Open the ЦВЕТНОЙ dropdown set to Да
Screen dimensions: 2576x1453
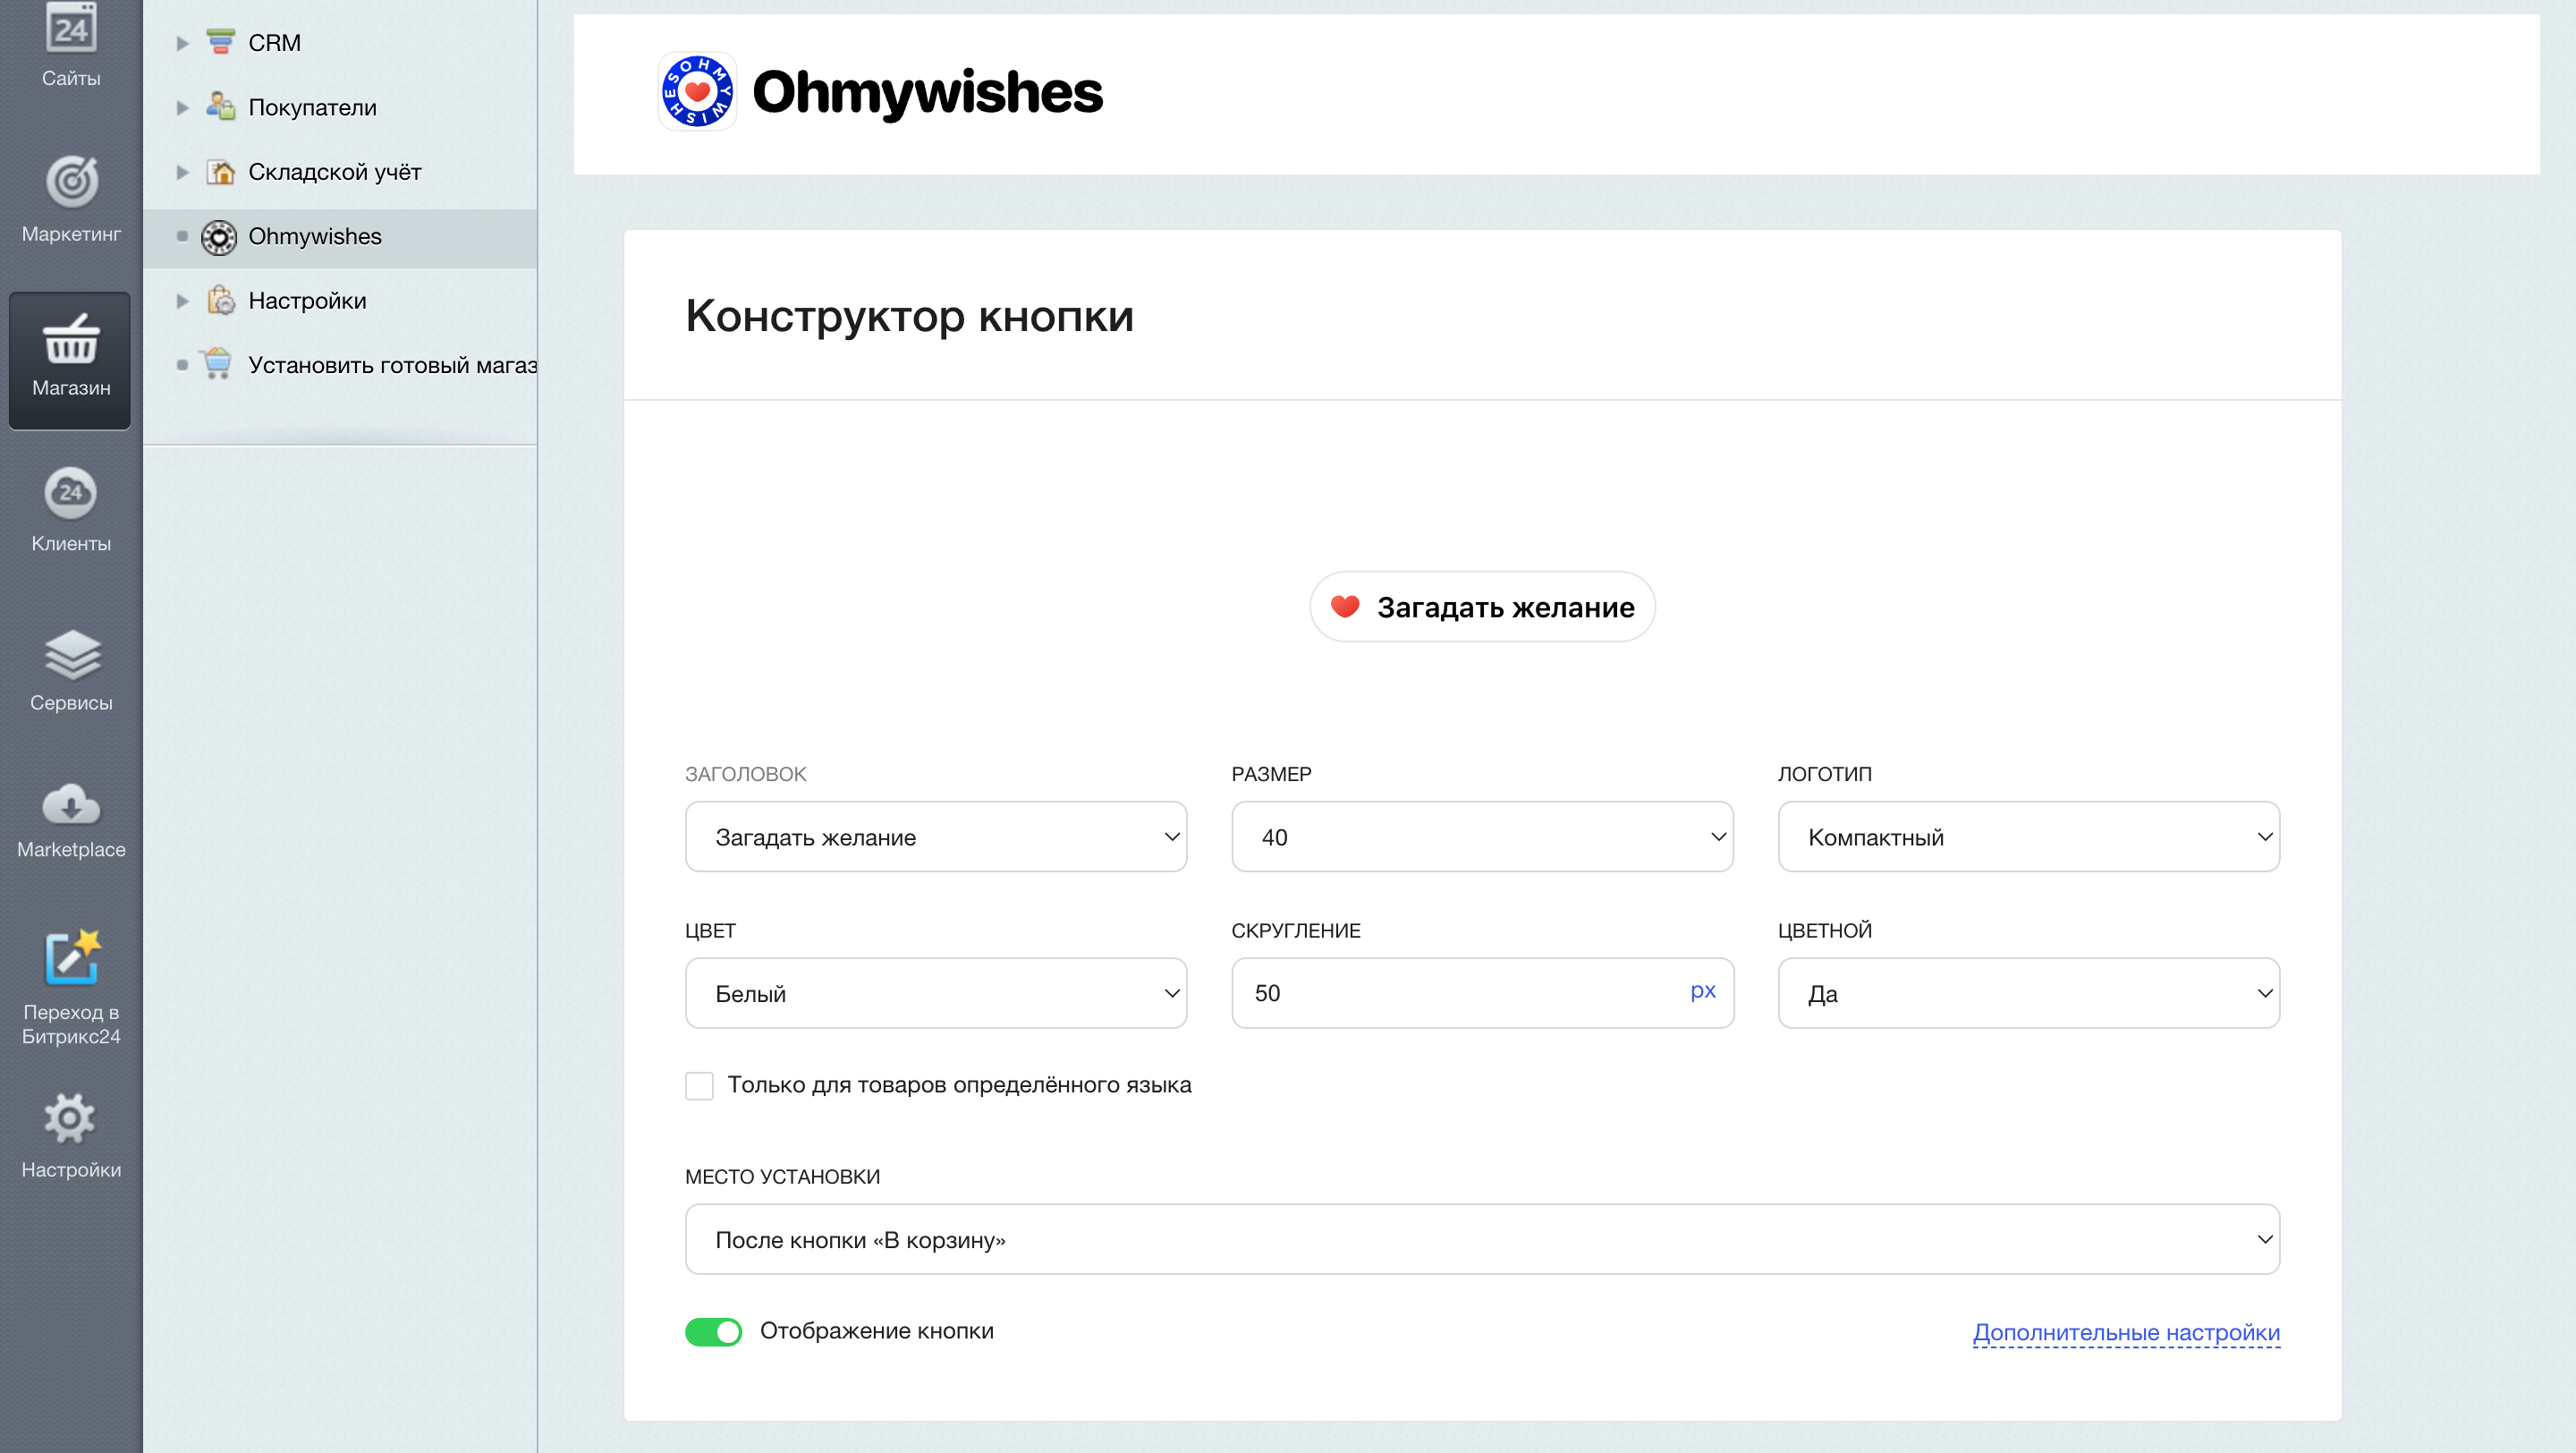[2028, 992]
